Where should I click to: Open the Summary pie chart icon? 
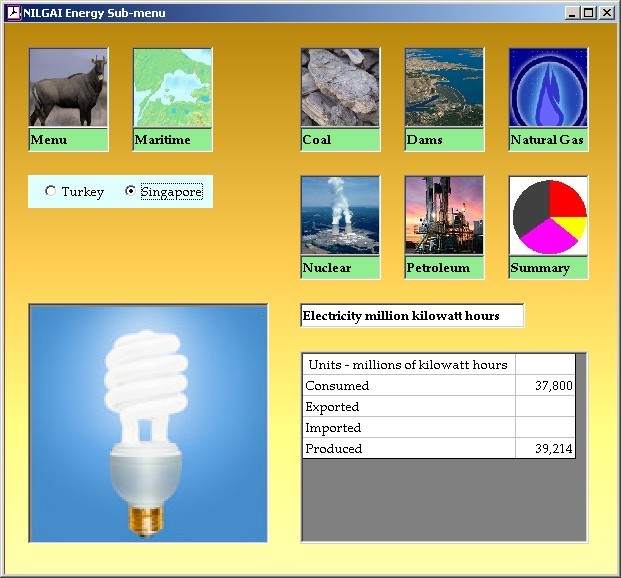tap(548, 216)
